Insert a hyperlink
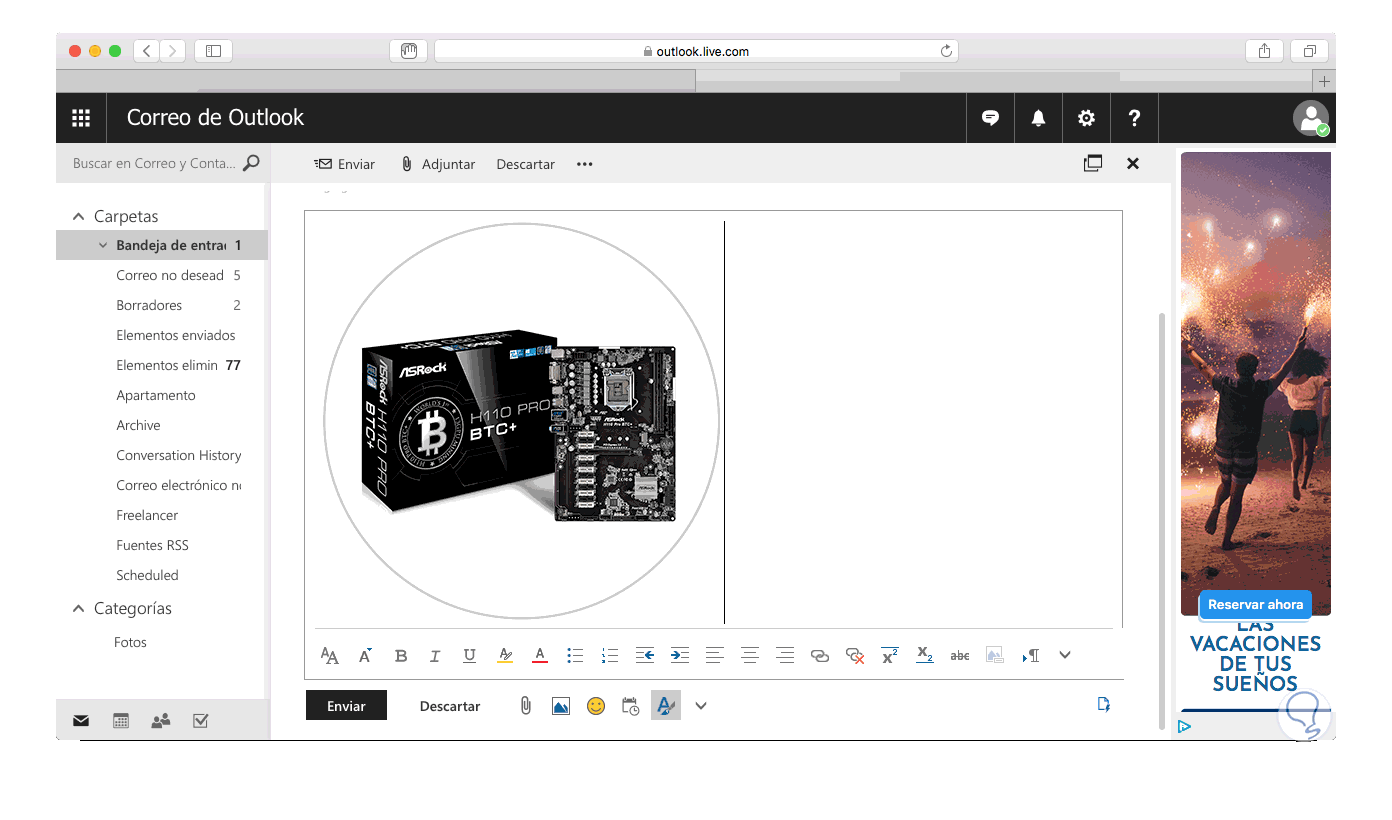This screenshot has width=1392, height=820. point(820,656)
